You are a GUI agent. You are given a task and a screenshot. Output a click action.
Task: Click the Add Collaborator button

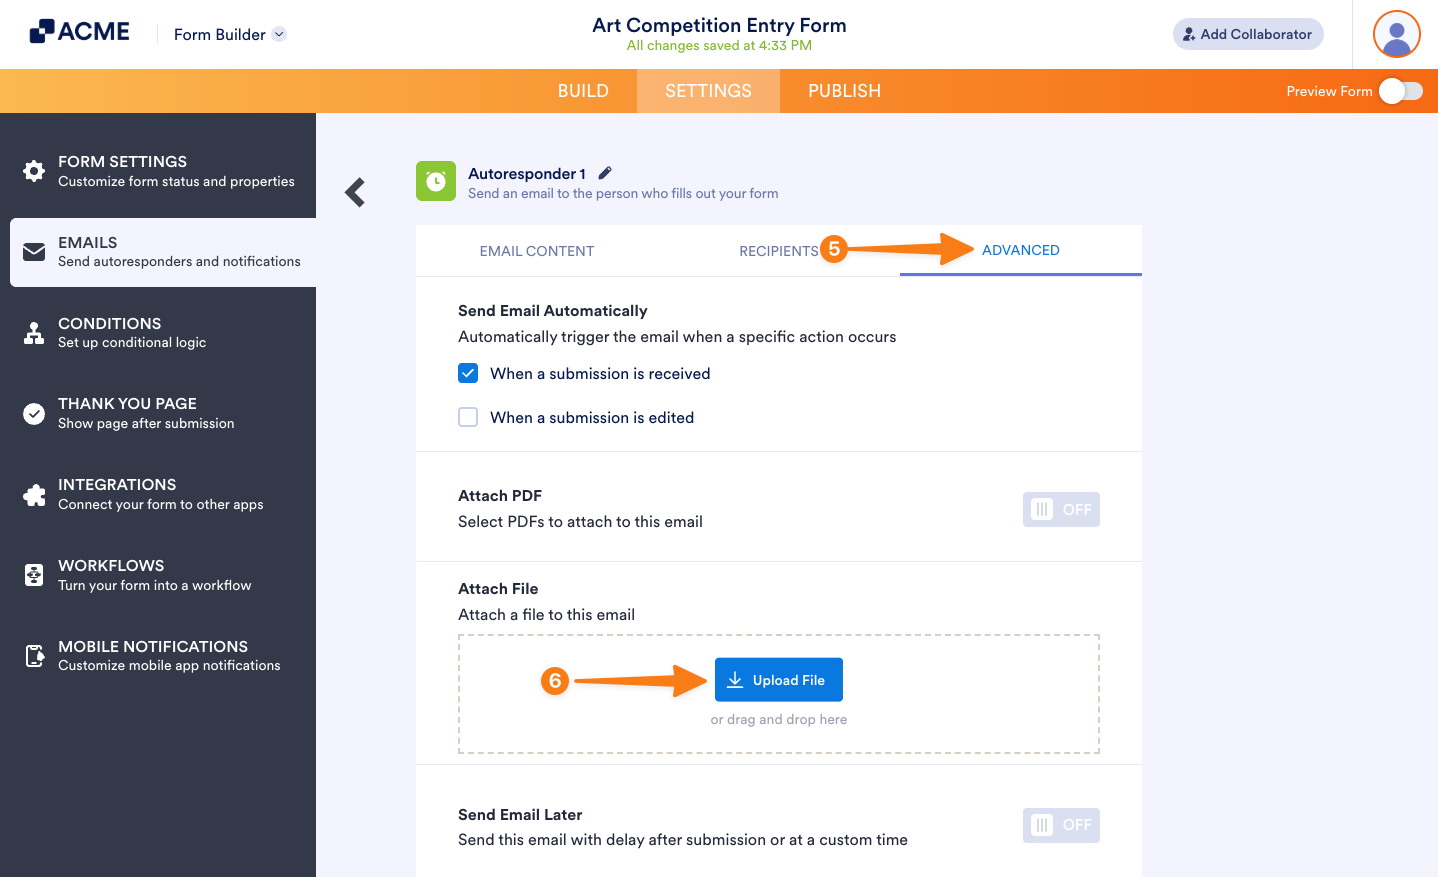click(1248, 33)
